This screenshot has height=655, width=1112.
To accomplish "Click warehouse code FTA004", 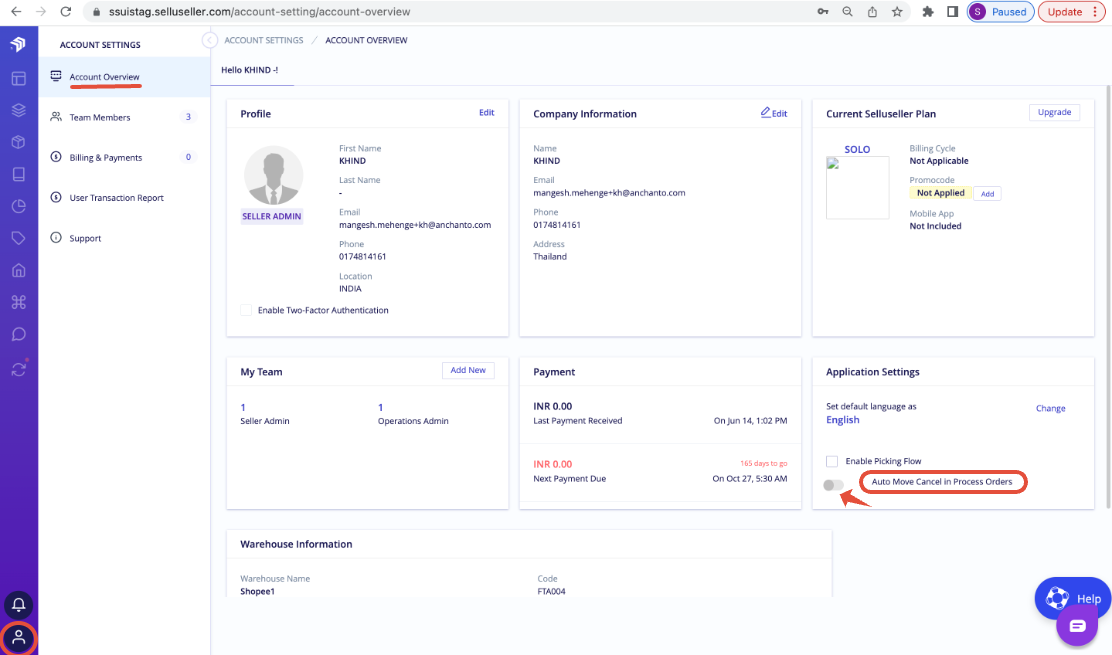I will pyautogui.click(x=552, y=591).
